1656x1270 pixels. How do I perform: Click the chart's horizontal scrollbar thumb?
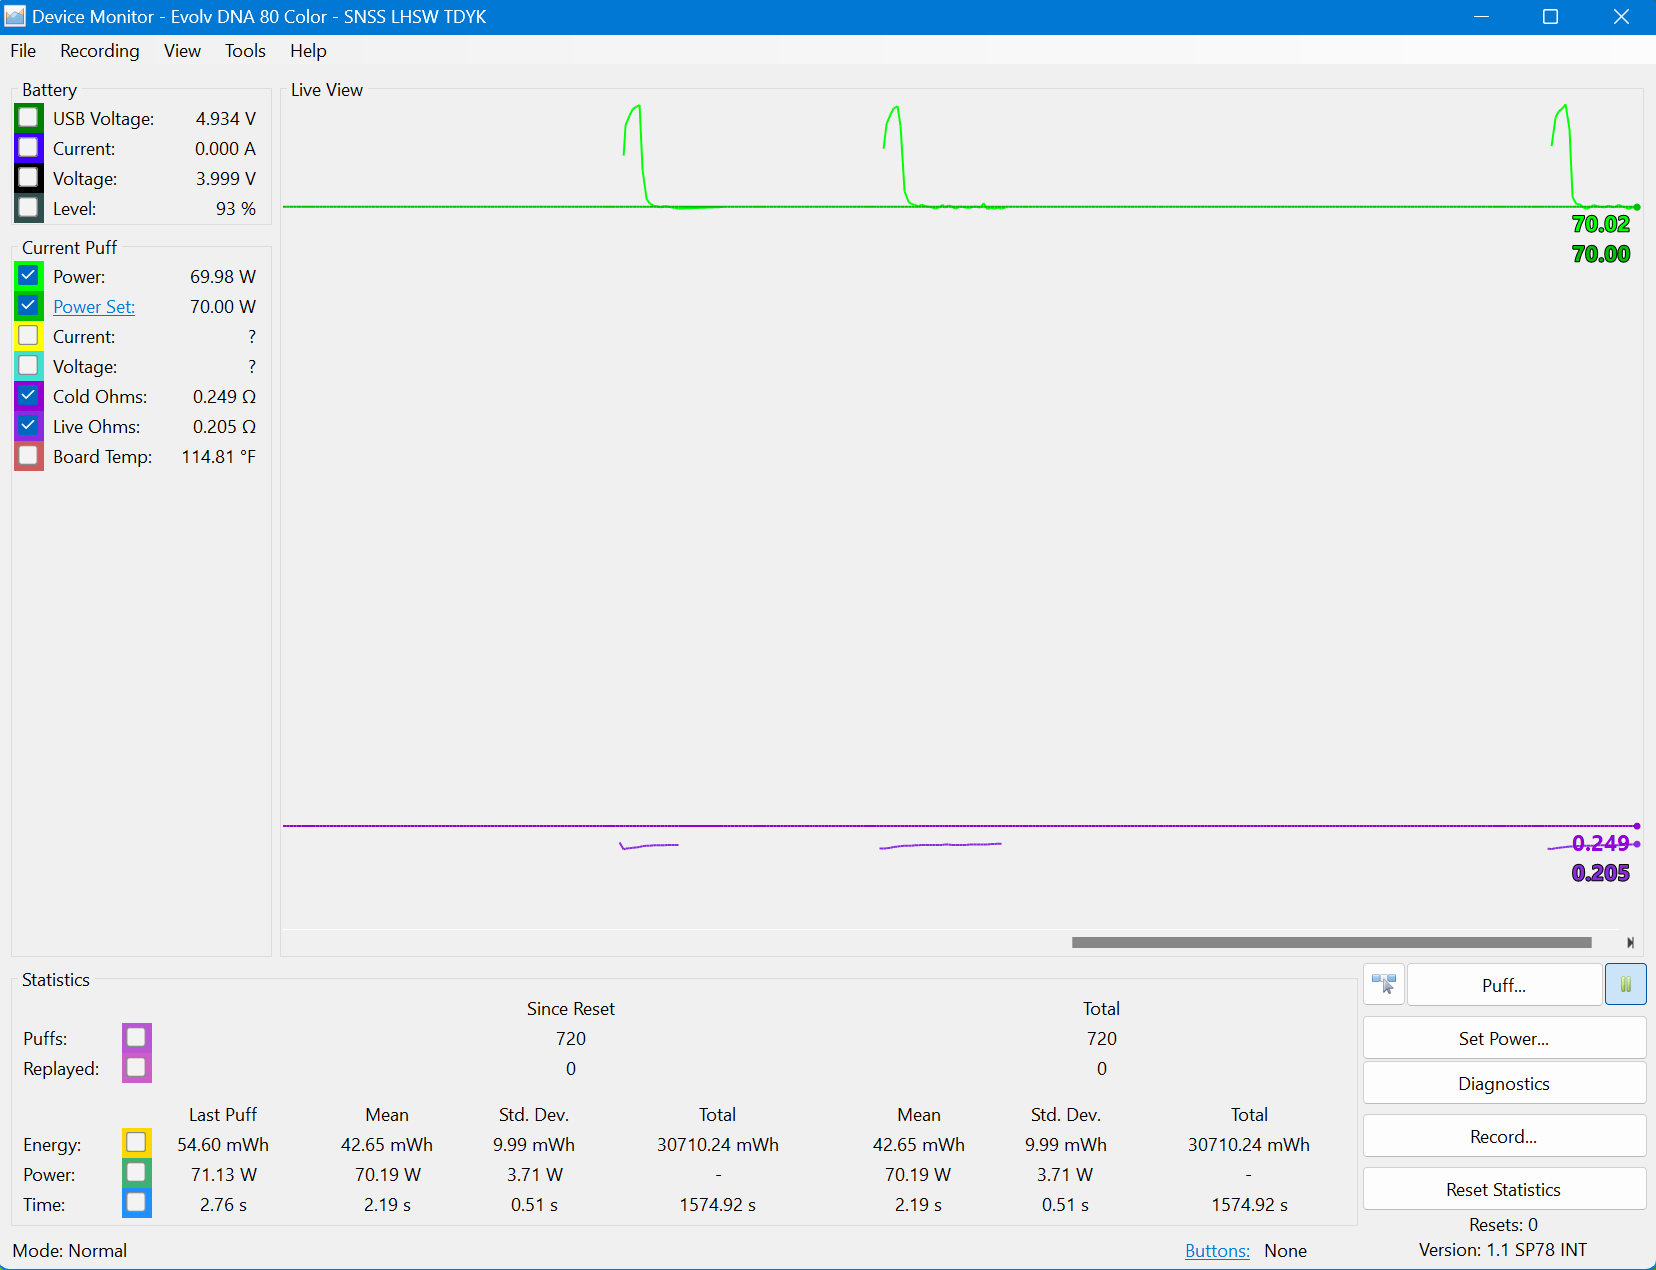click(1330, 942)
